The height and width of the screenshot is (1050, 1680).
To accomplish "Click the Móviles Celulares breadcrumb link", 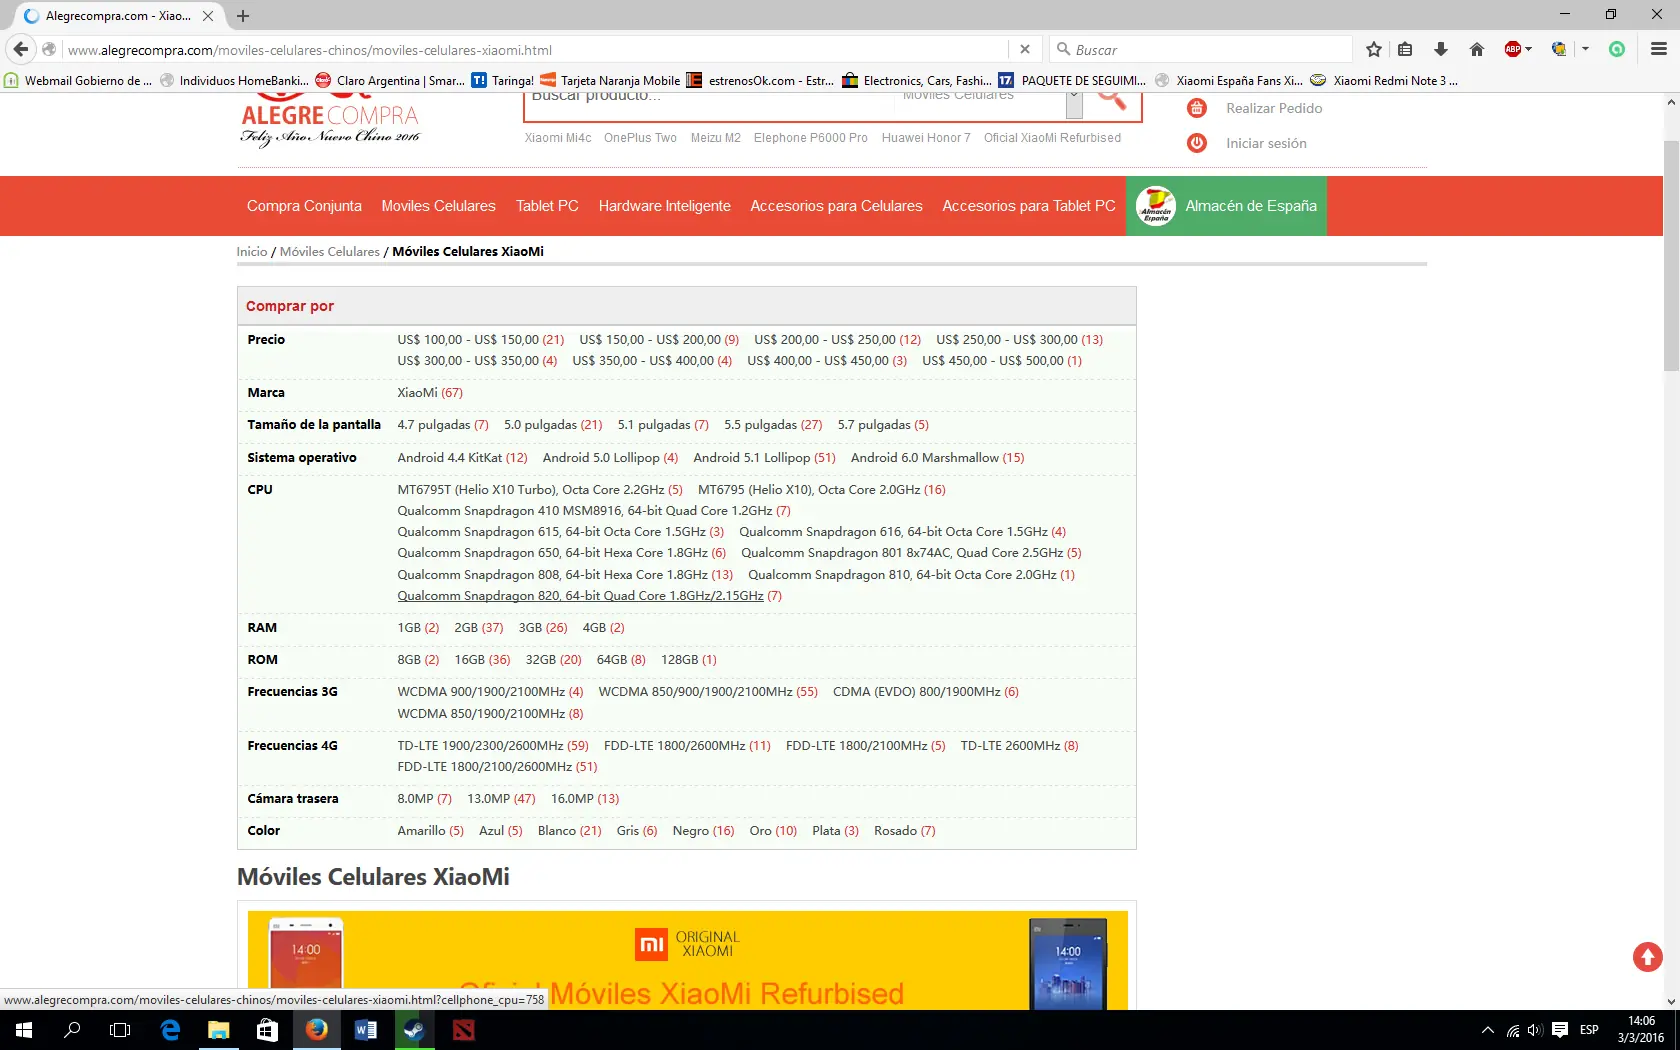I will pyautogui.click(x=330, y=252).
